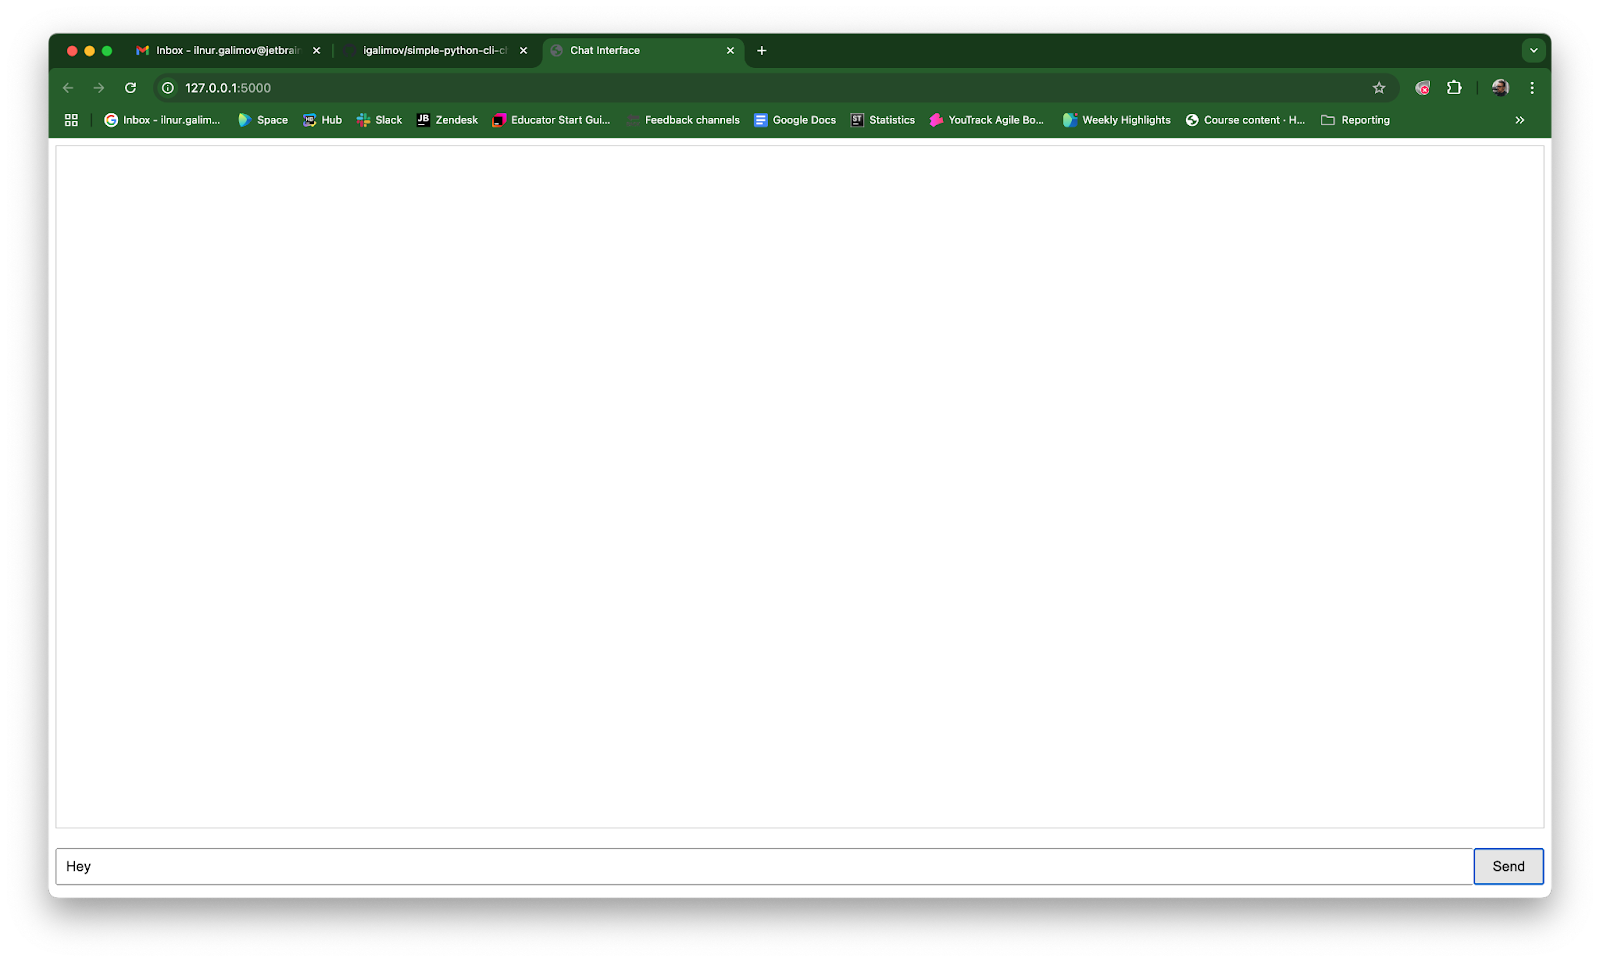Open the Feedback channels bookmark
The height and width of the screenshot is (962, 1600).
(x=683, y=120)
